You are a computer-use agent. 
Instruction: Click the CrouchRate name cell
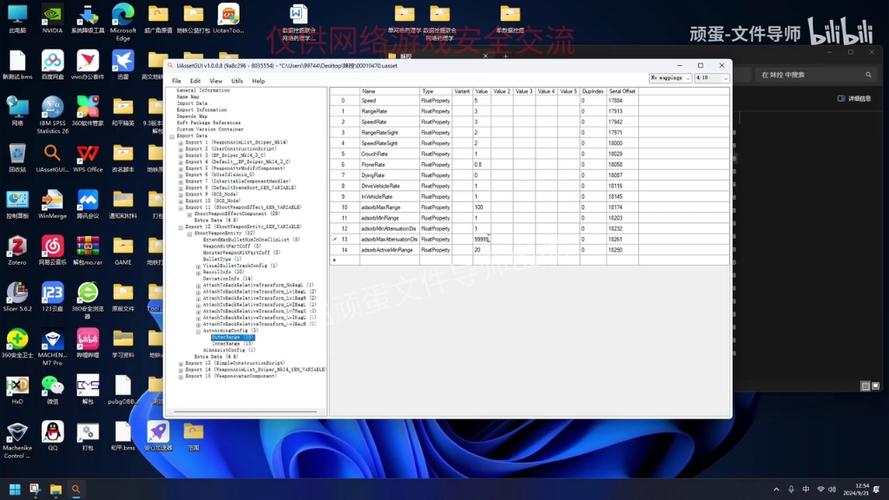(389, 154)
